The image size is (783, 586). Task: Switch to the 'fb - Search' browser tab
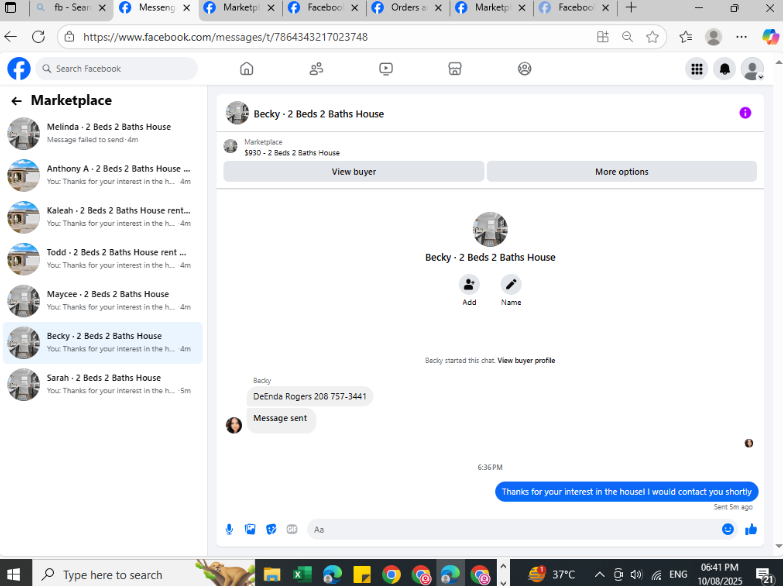(70, 8)
